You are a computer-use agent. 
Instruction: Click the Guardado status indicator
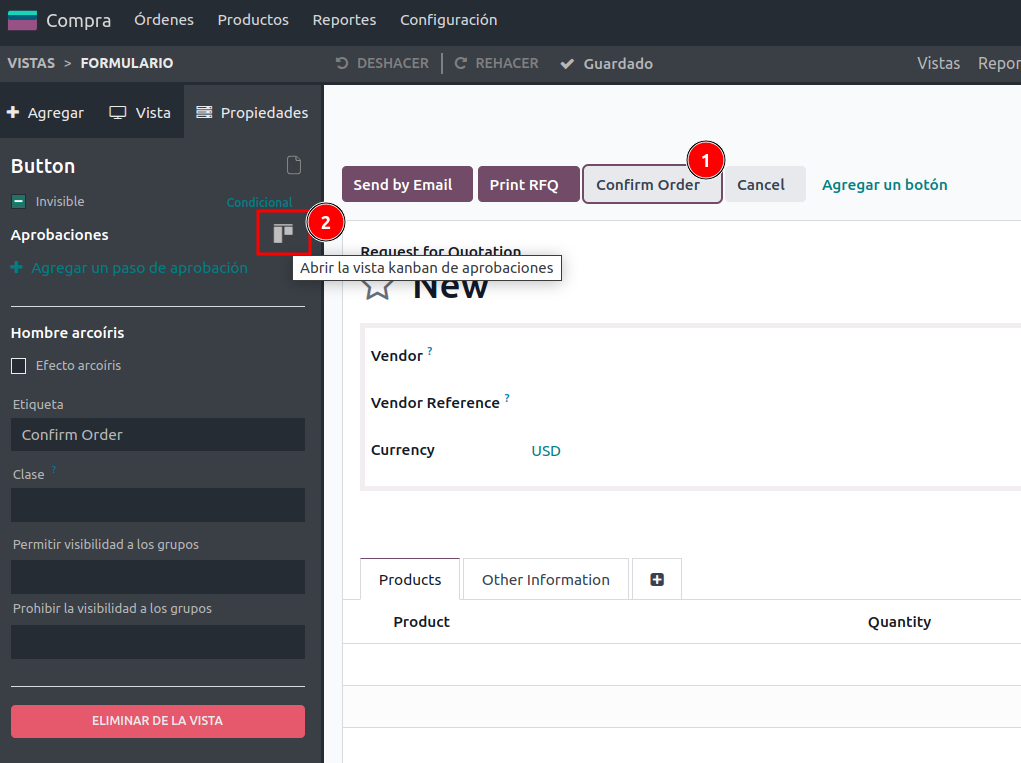pyautogui.click(x=606, y=63)
